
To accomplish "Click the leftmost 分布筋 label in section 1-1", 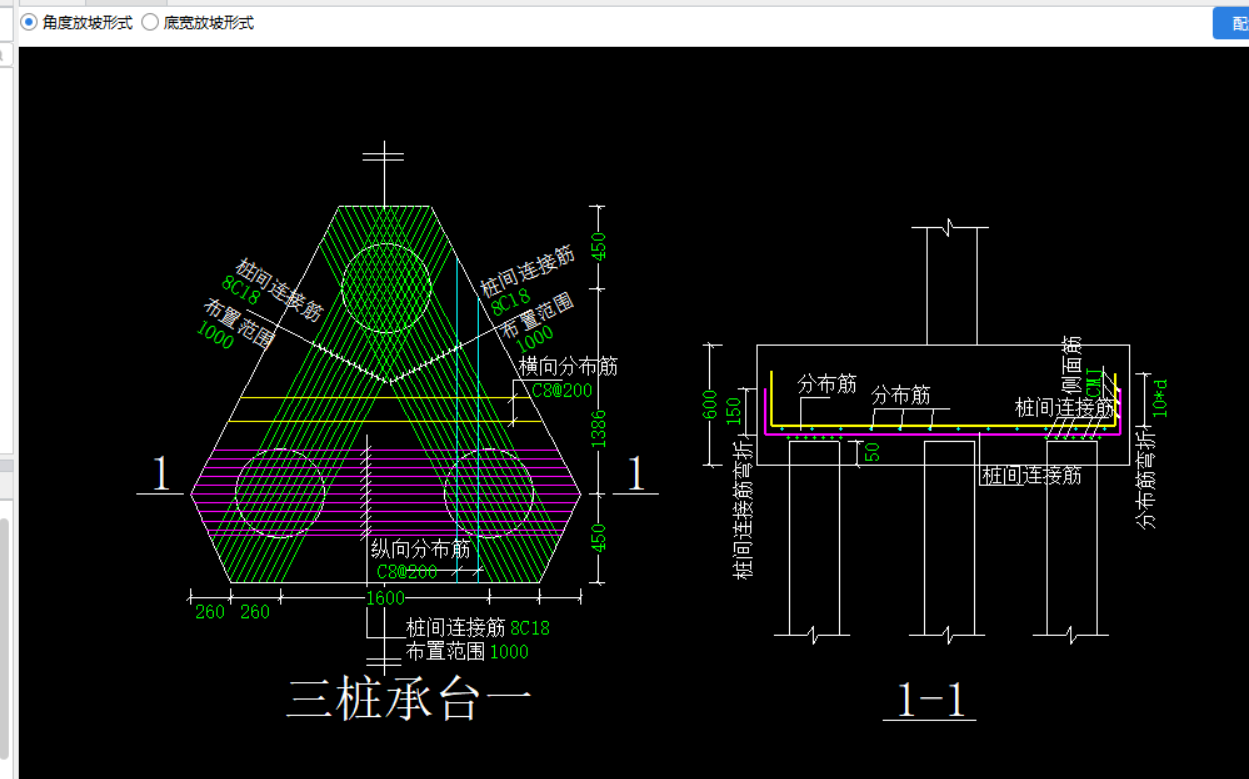I will (x=827, y=384).
